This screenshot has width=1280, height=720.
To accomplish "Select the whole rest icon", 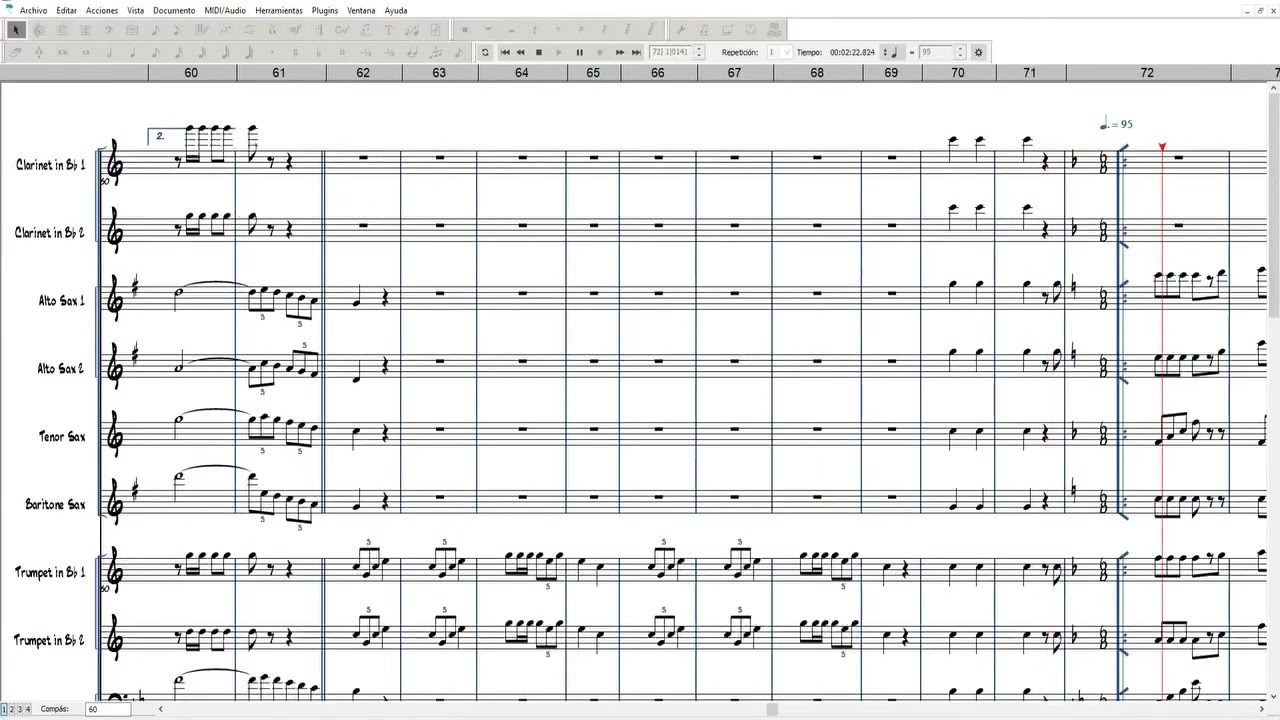I will (488, 30).
